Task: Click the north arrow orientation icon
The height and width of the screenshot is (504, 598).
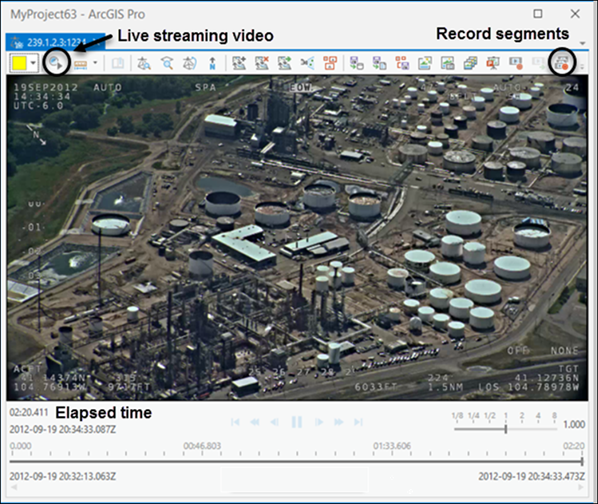Action: coord(212,63)
